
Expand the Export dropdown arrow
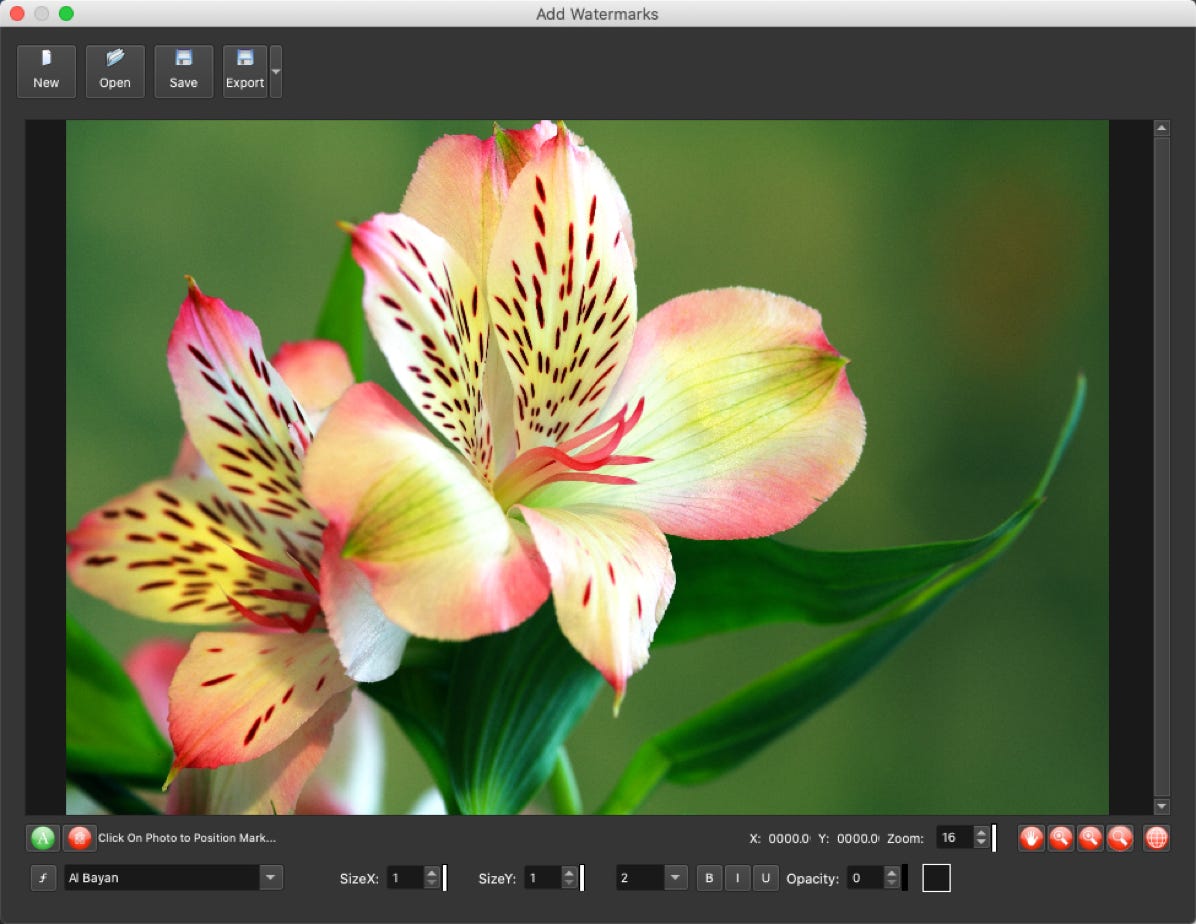276,71
